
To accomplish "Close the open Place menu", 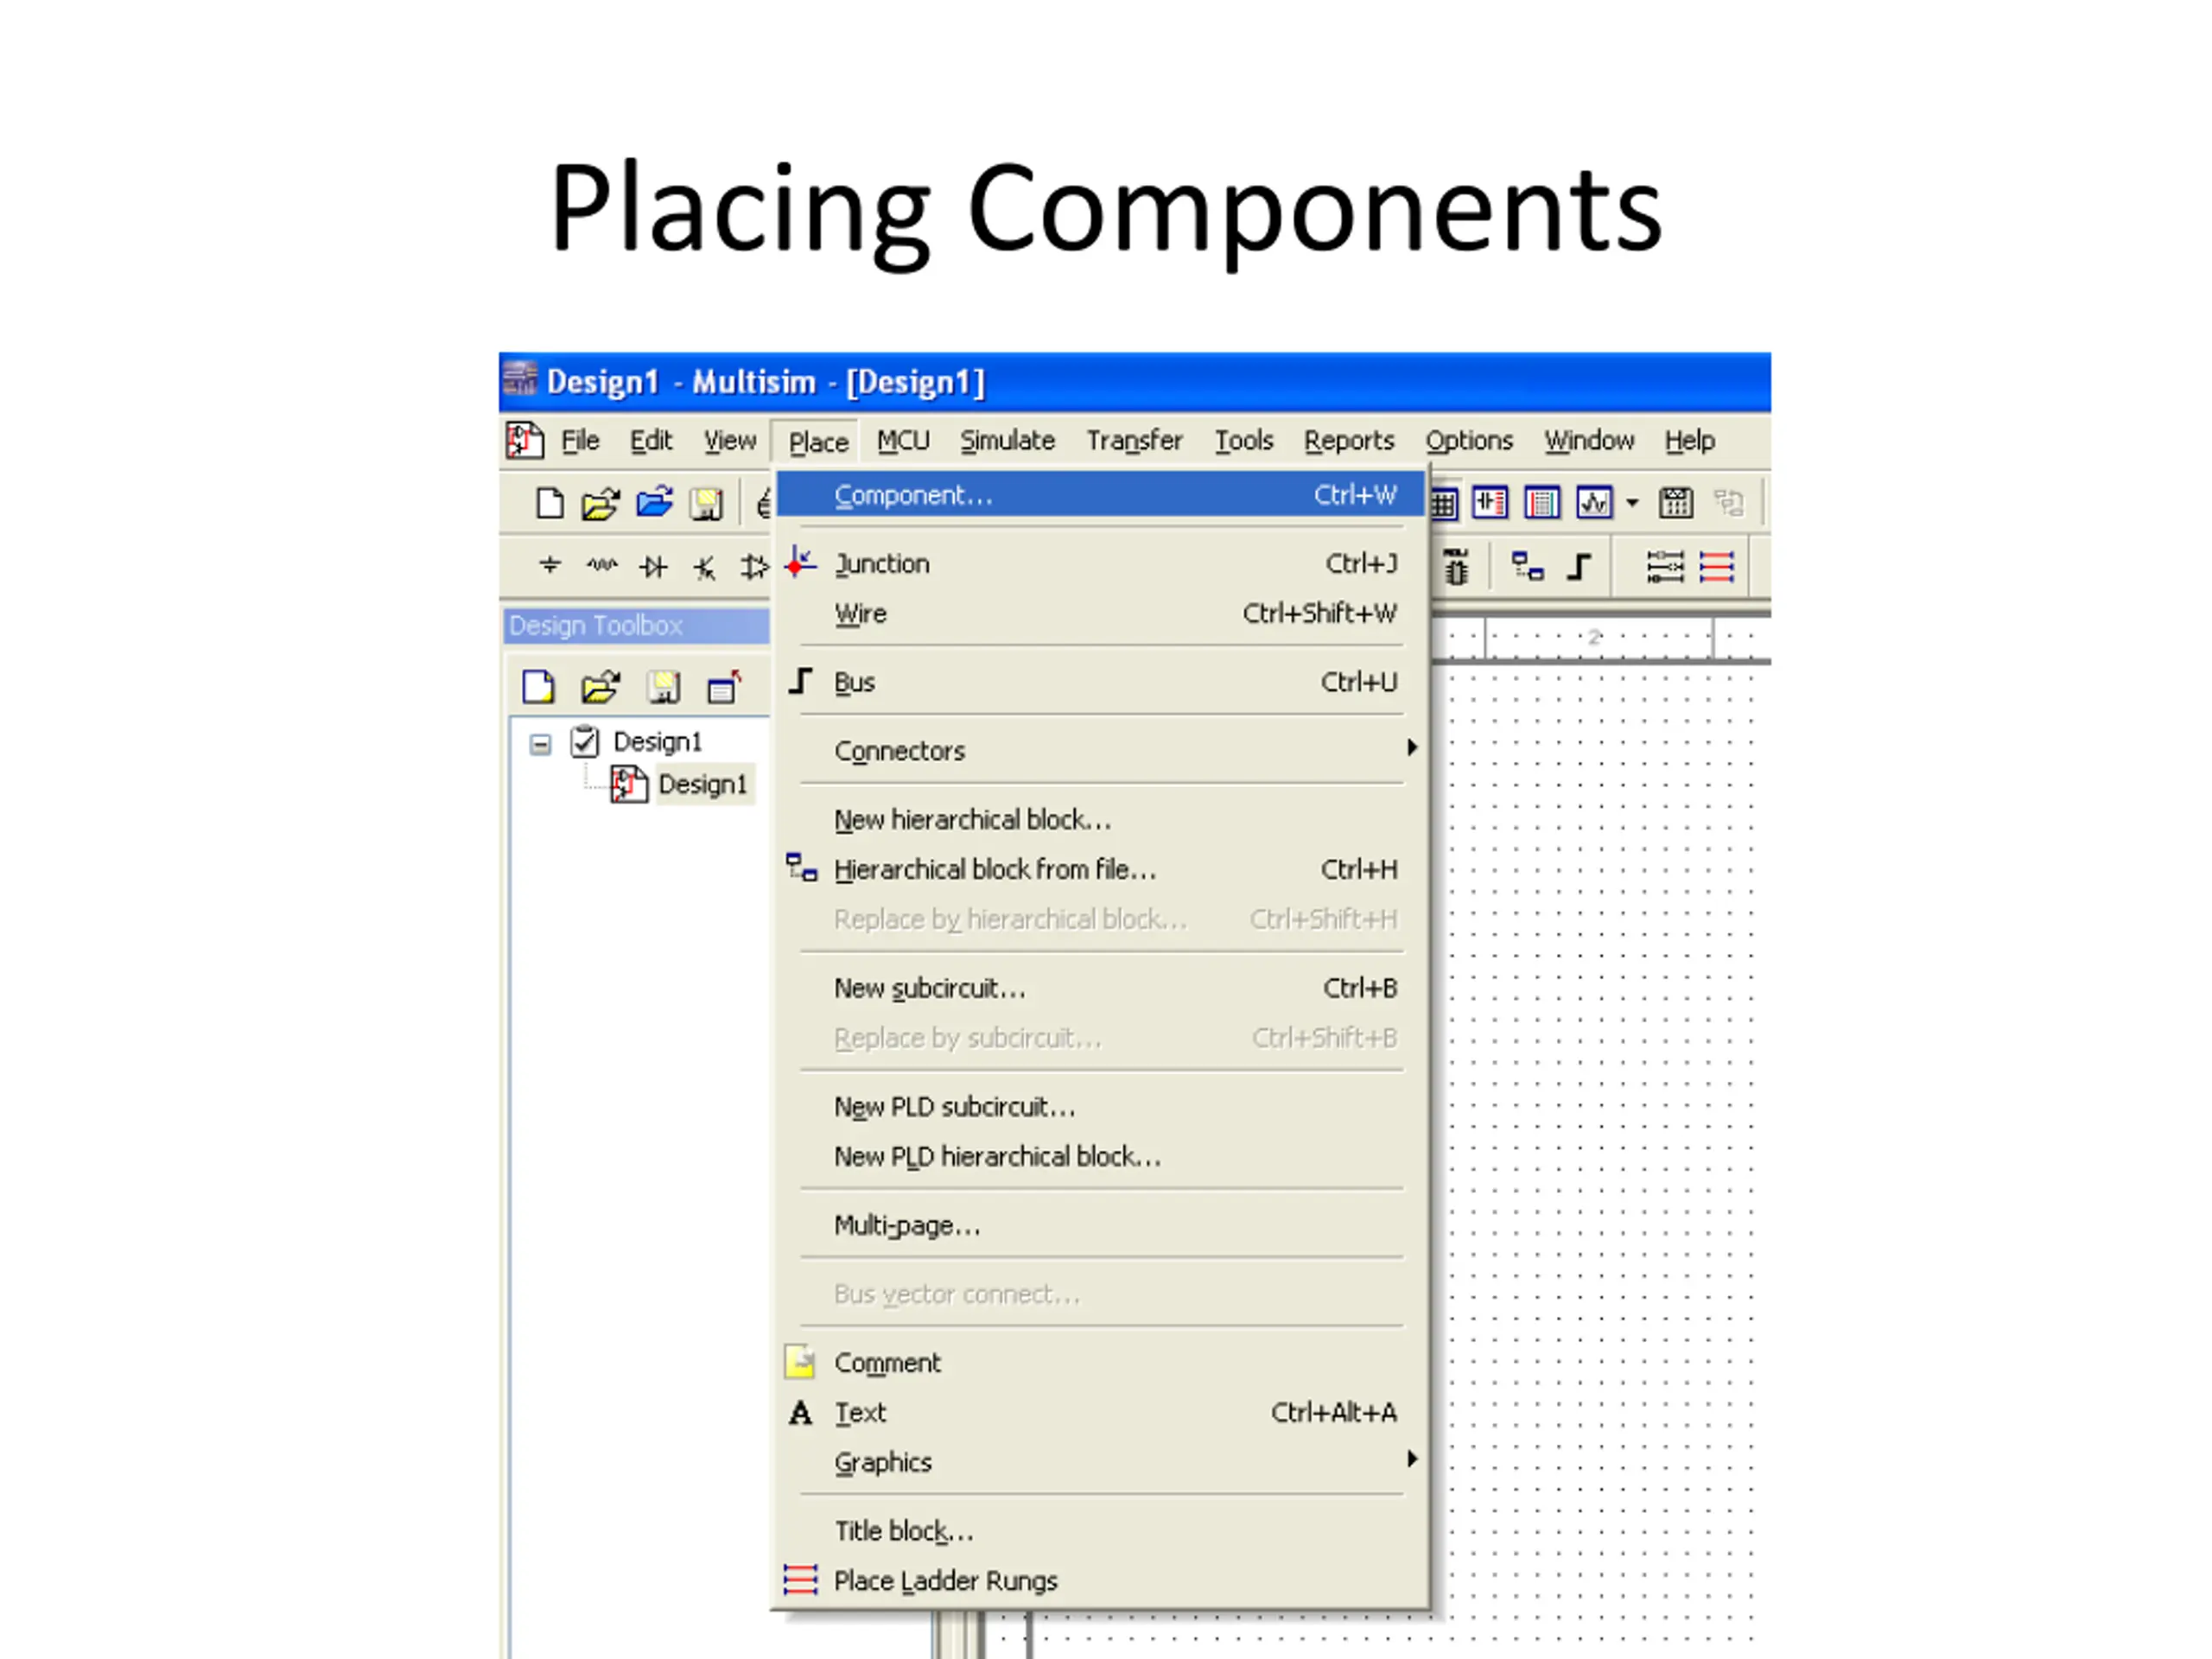I will click(818, 442).
